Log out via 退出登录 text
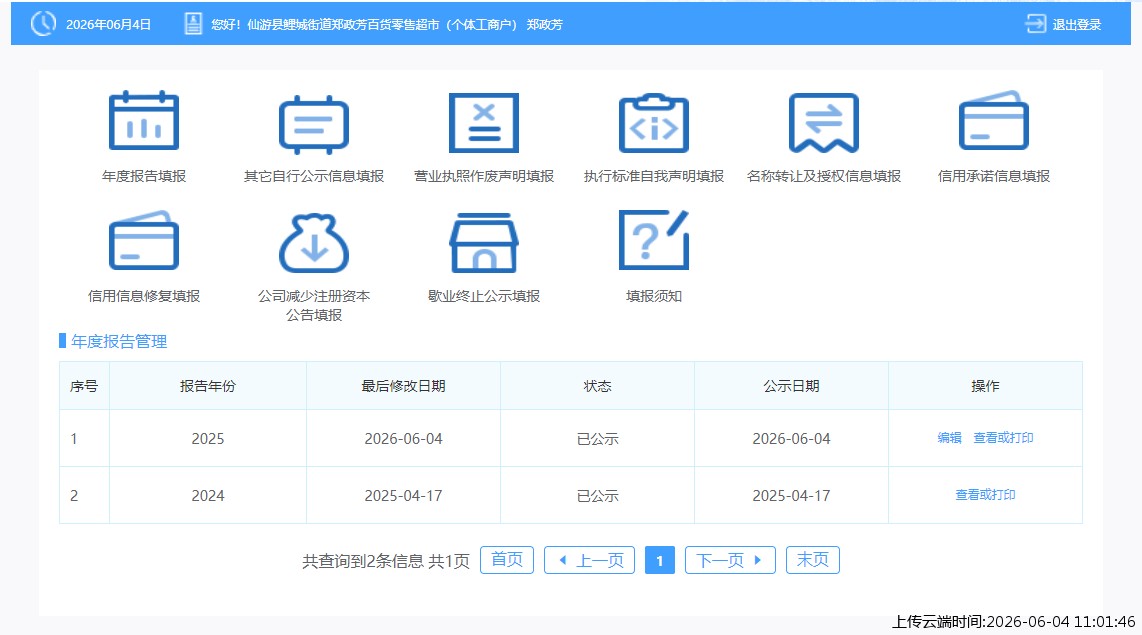 [x=1076, y=25]
